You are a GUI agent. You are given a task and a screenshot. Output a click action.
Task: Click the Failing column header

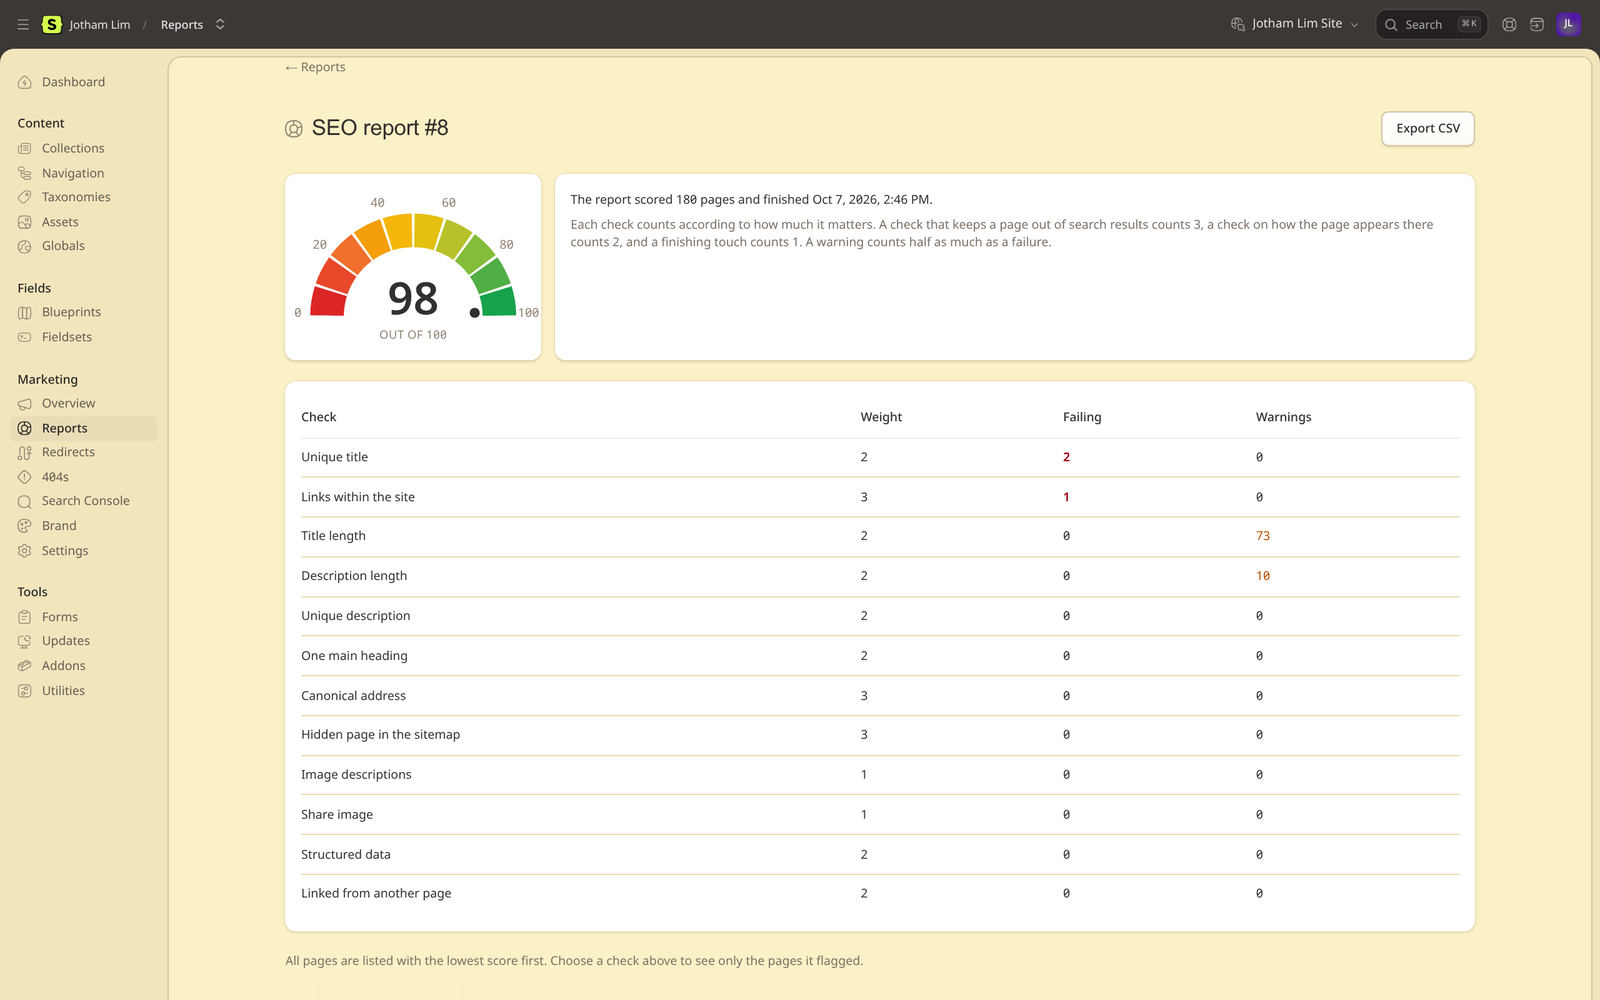(1082, 417)
